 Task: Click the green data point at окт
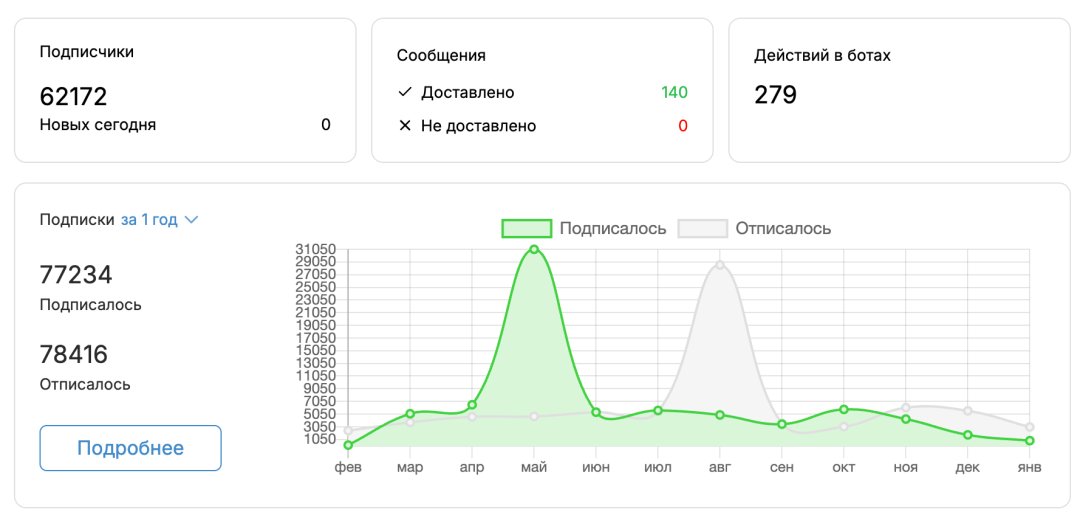tap(844, 409)
